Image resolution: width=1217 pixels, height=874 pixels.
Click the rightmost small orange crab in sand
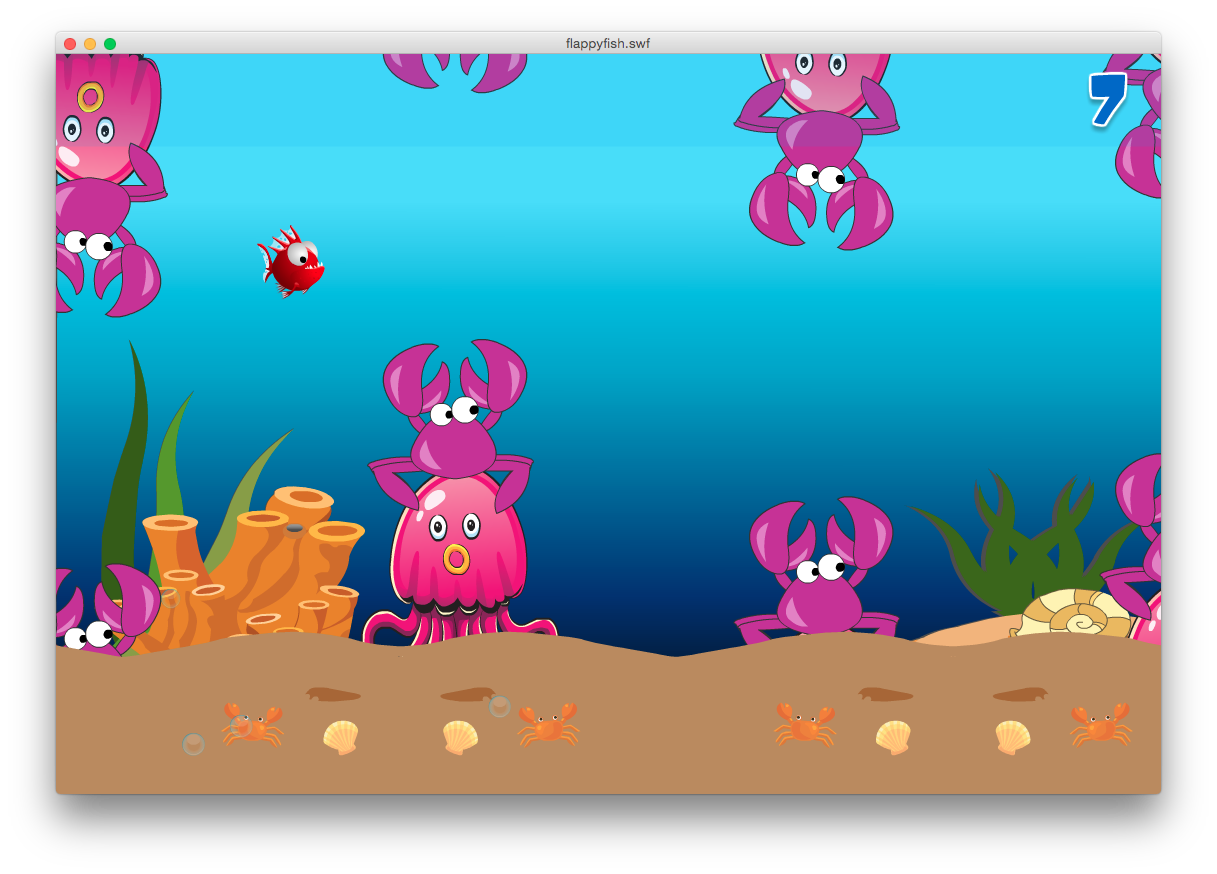[1100, 724]
